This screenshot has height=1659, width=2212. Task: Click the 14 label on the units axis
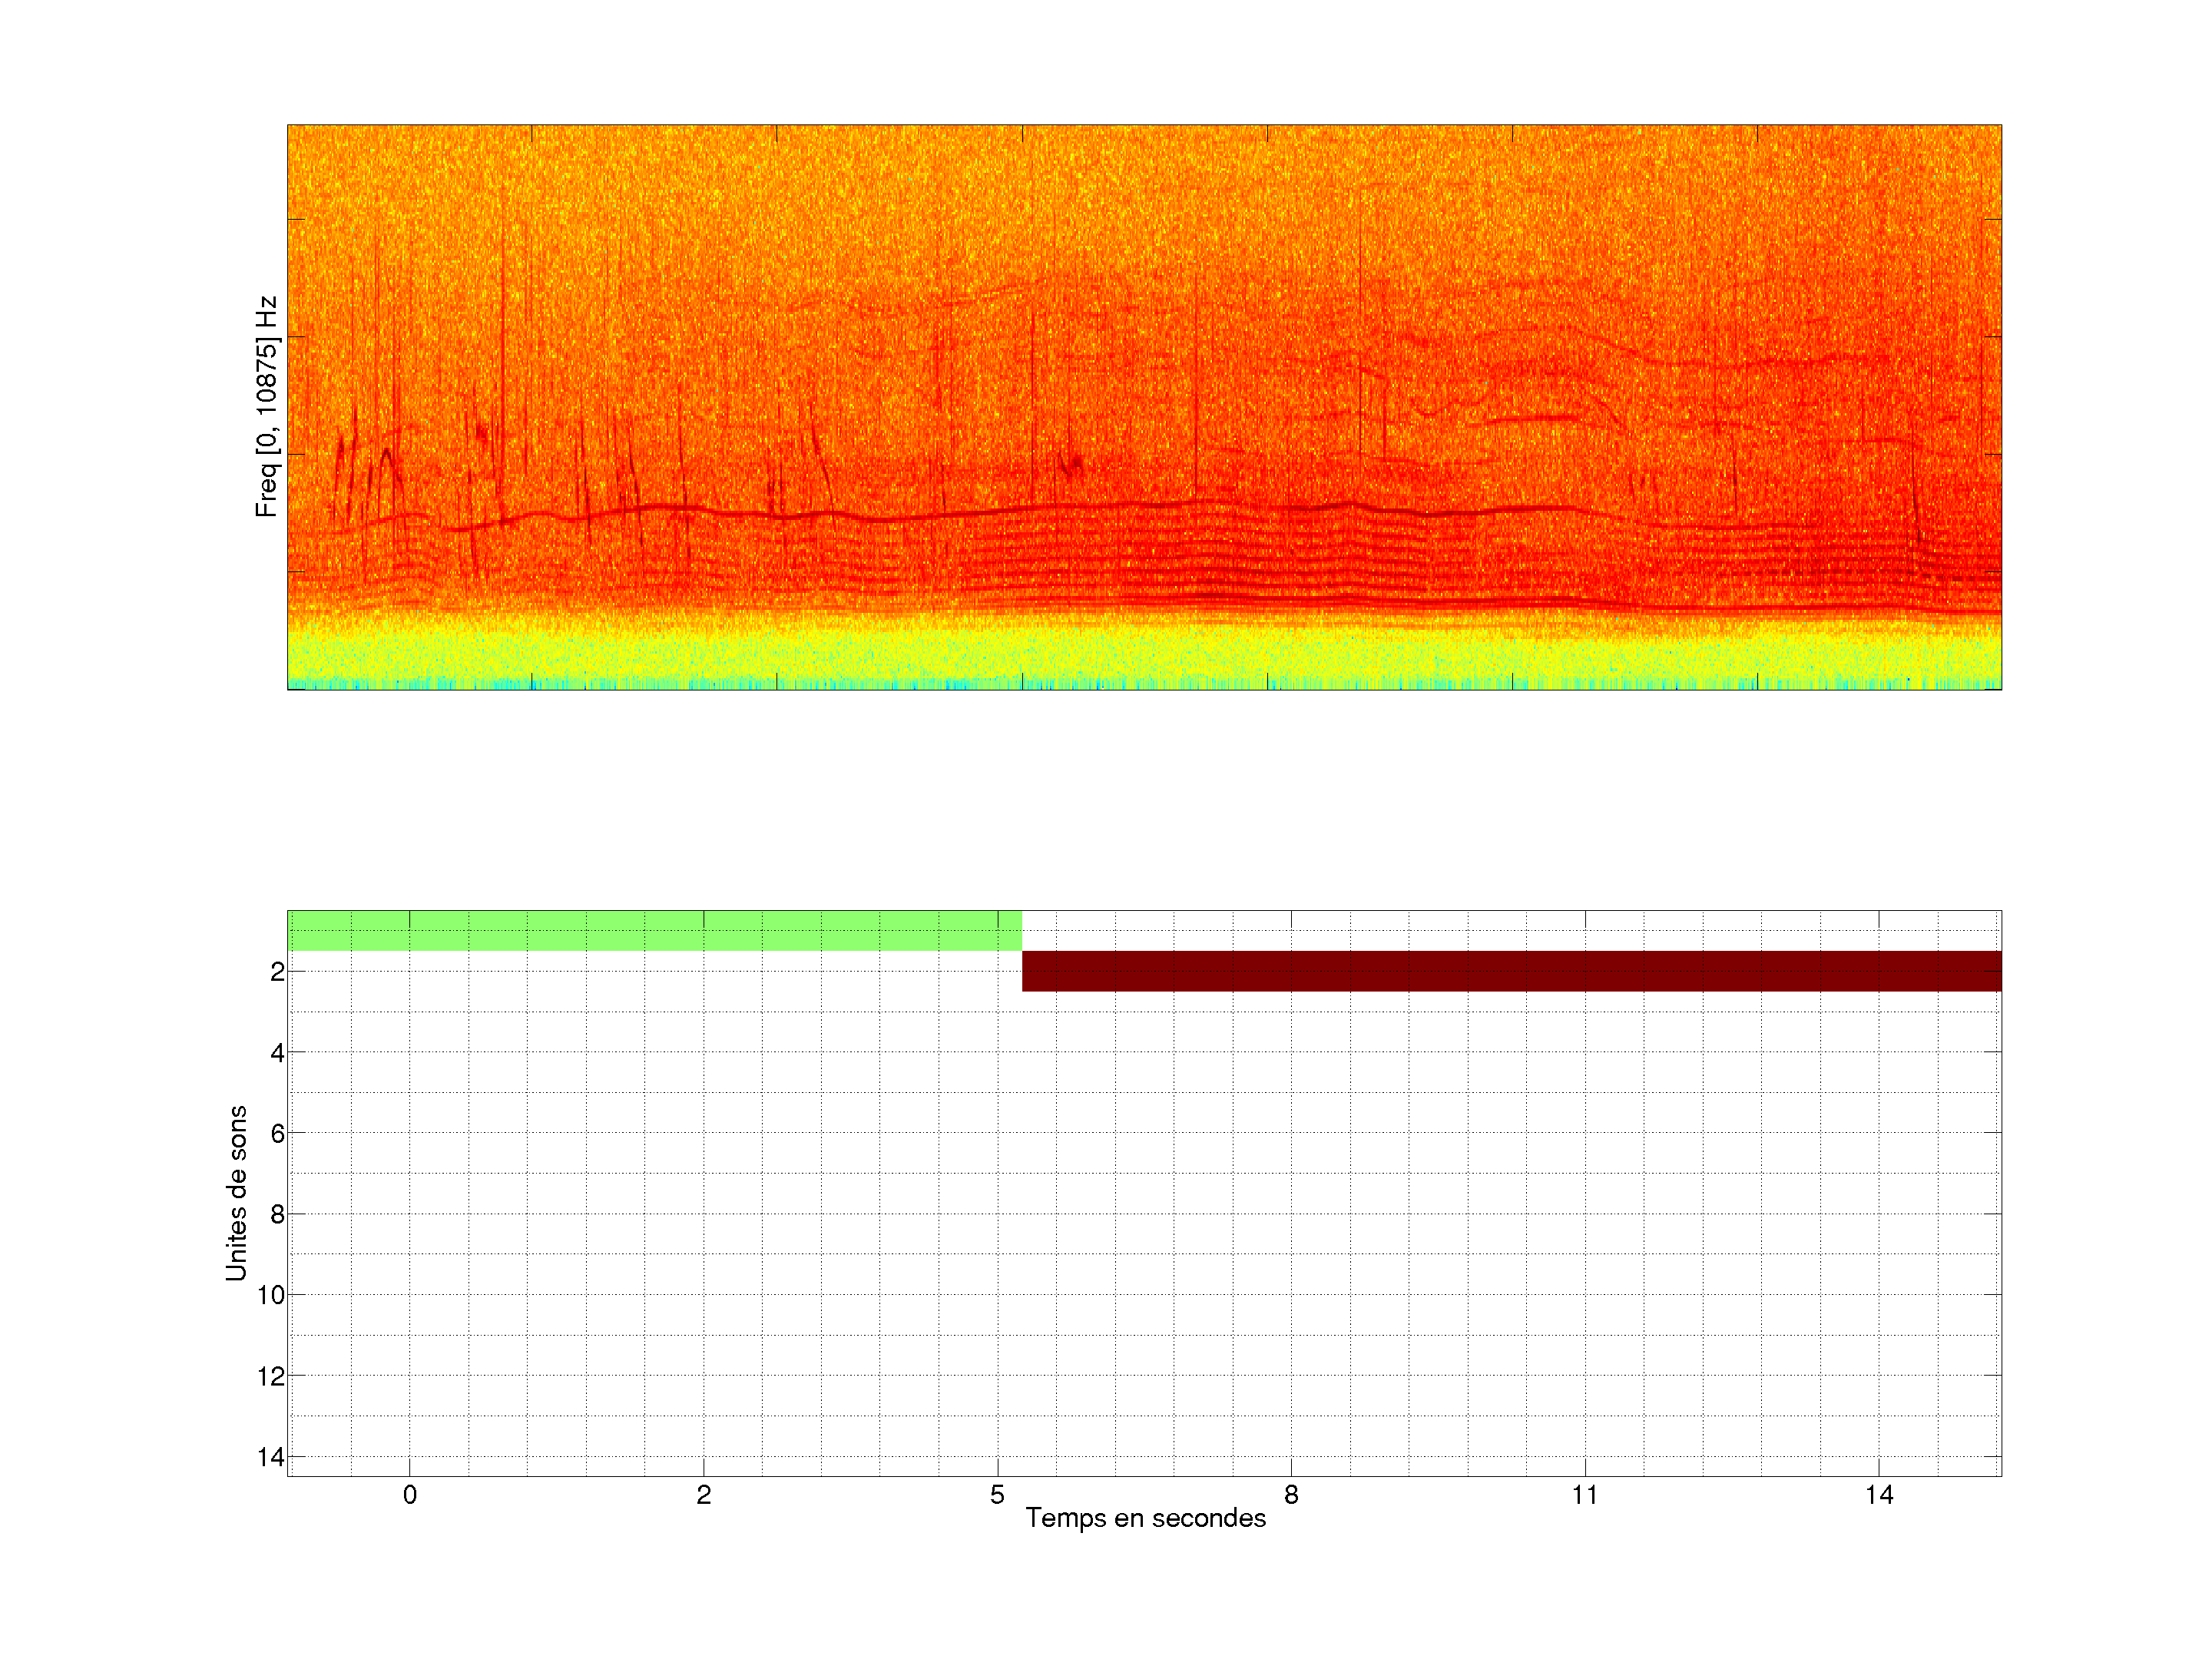[271, 1457]
